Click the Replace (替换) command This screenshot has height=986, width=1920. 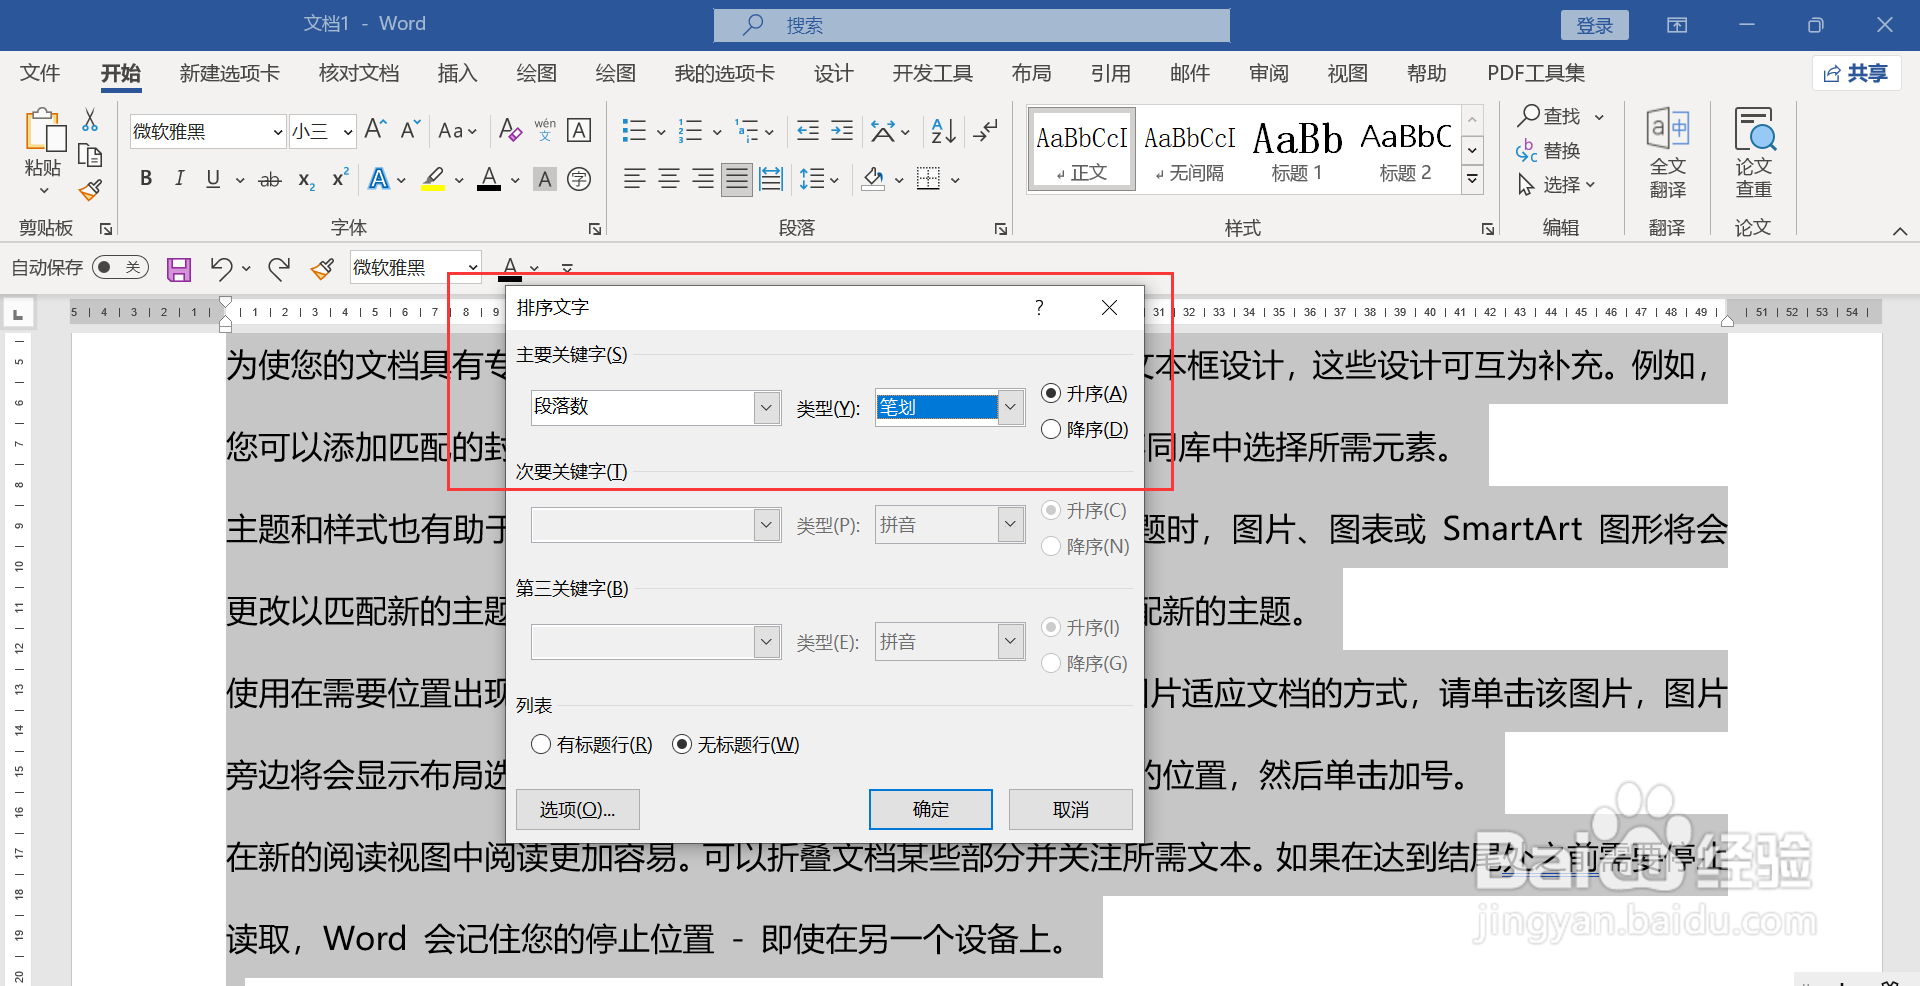1549,151
